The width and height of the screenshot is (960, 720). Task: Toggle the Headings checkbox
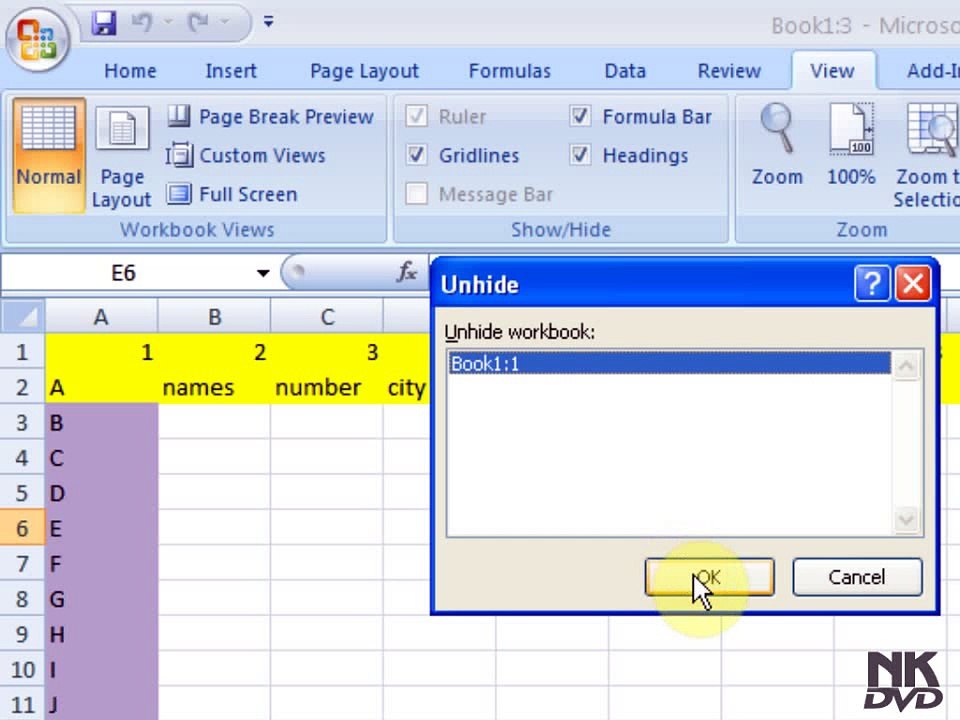coord(580,155)
